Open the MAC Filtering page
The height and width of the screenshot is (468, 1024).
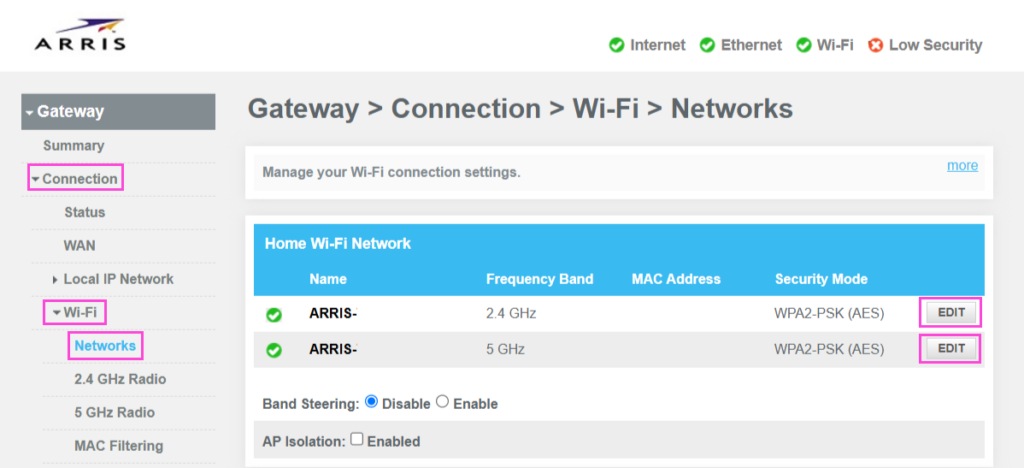pos(118,445)
